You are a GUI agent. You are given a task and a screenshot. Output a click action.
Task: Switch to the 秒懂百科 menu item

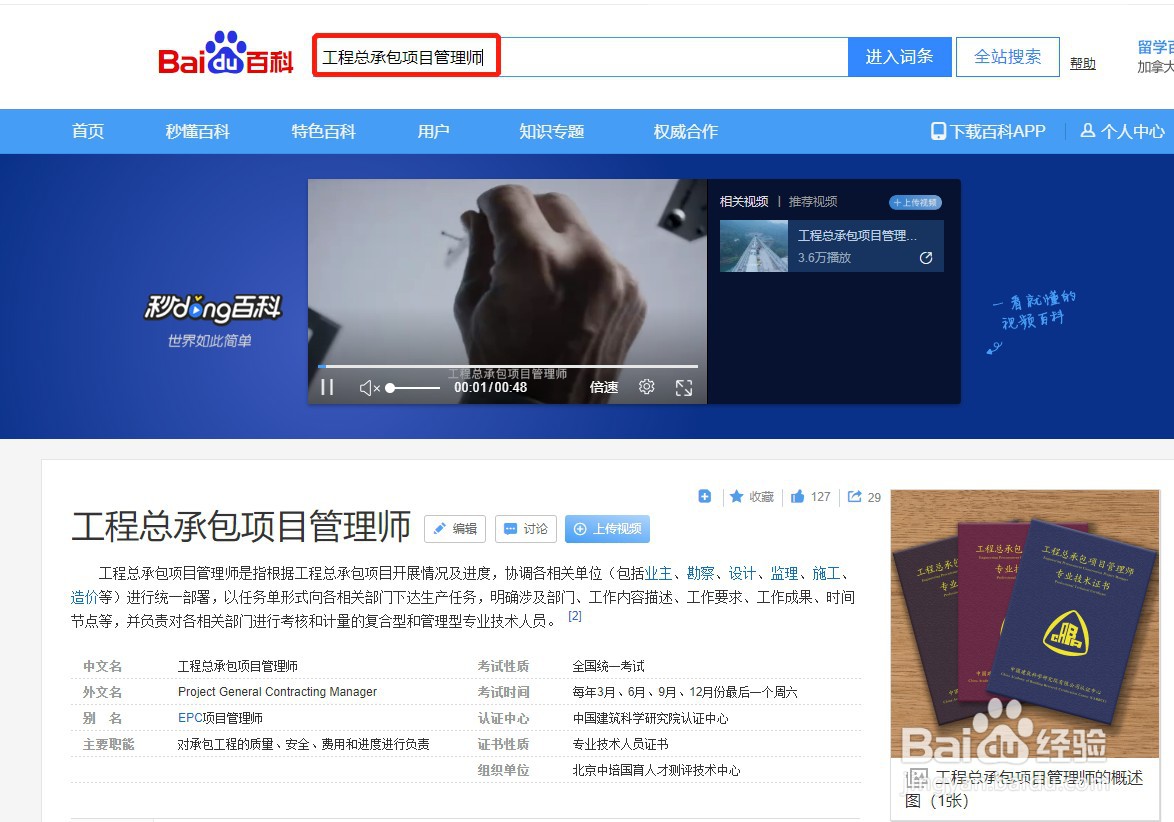196,131
